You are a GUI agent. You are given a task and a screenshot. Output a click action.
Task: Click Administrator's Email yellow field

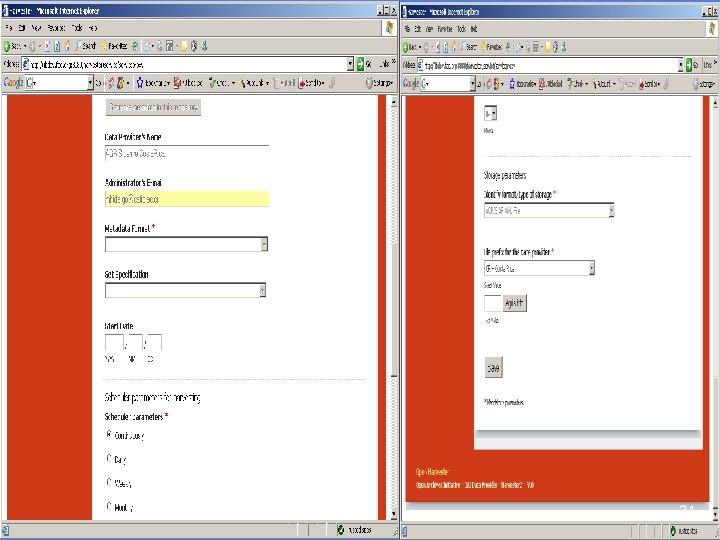tap(187, 199)
